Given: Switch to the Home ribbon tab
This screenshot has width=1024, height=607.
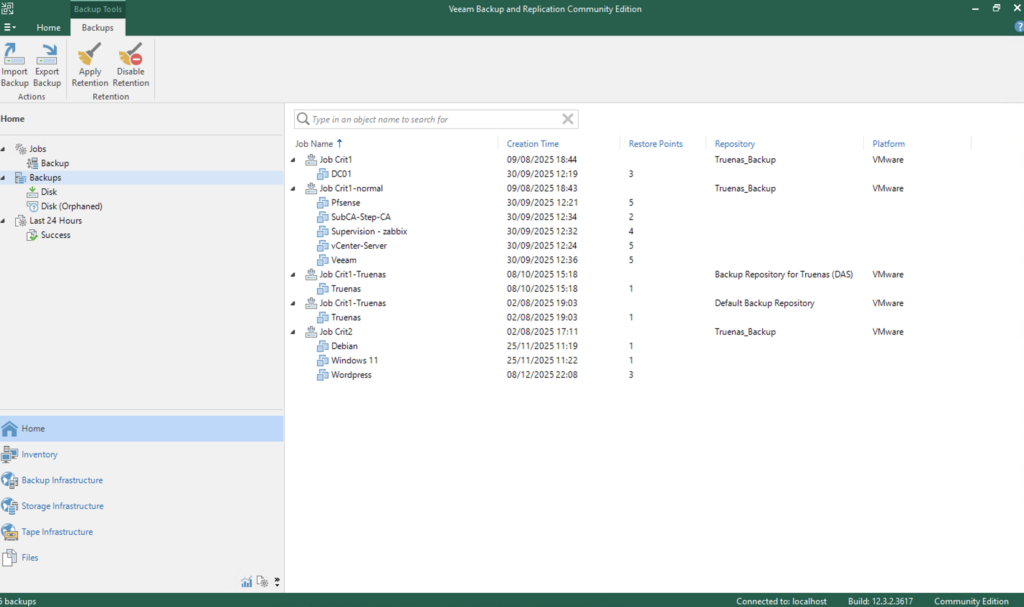Looking at the screenshot, I should click(48, 28).
